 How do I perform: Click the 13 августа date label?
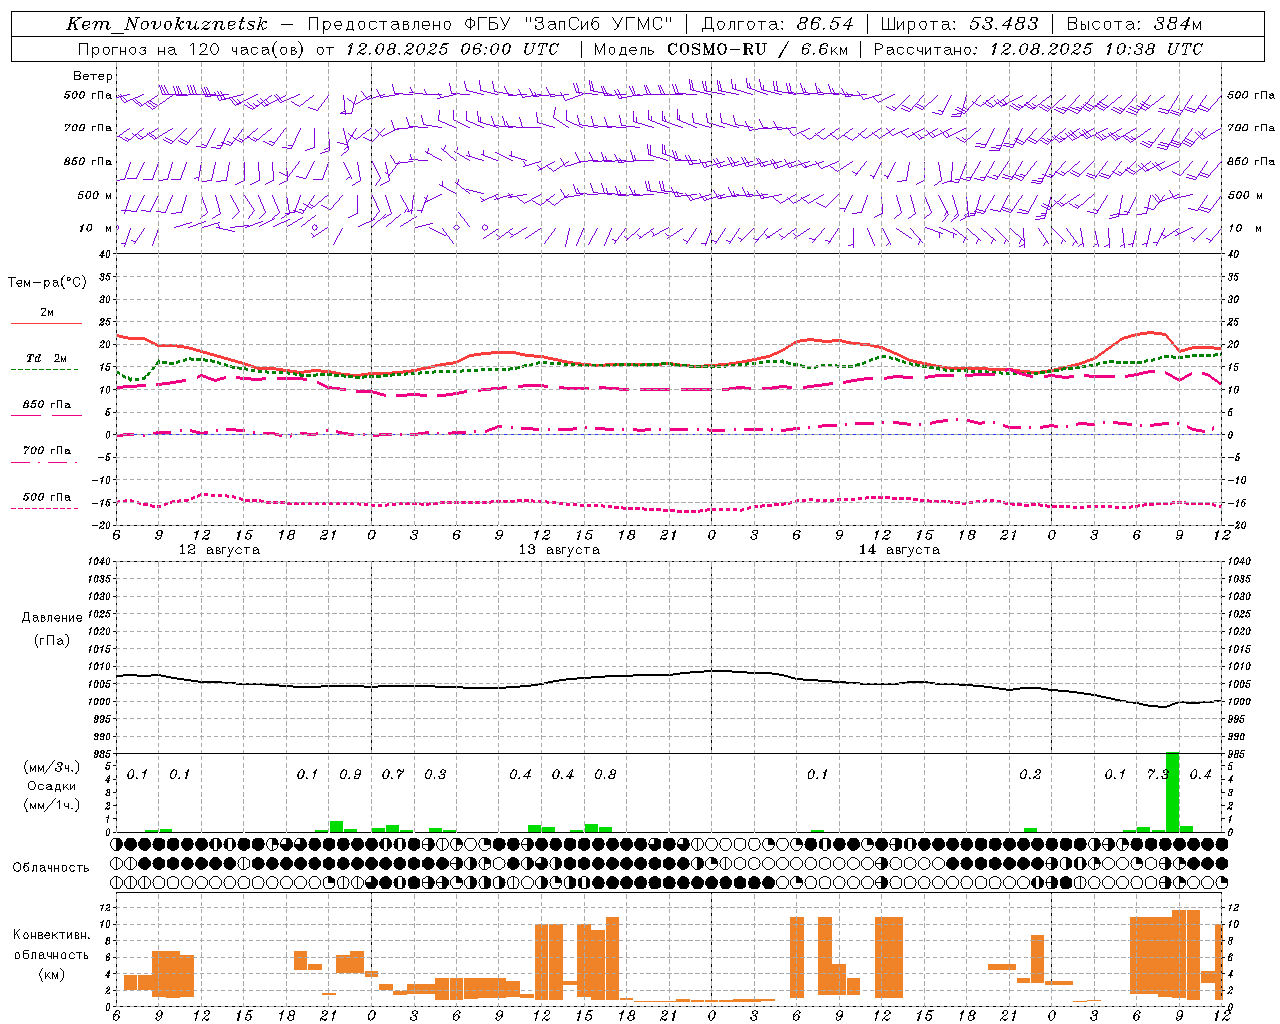(x=559, y=550)
